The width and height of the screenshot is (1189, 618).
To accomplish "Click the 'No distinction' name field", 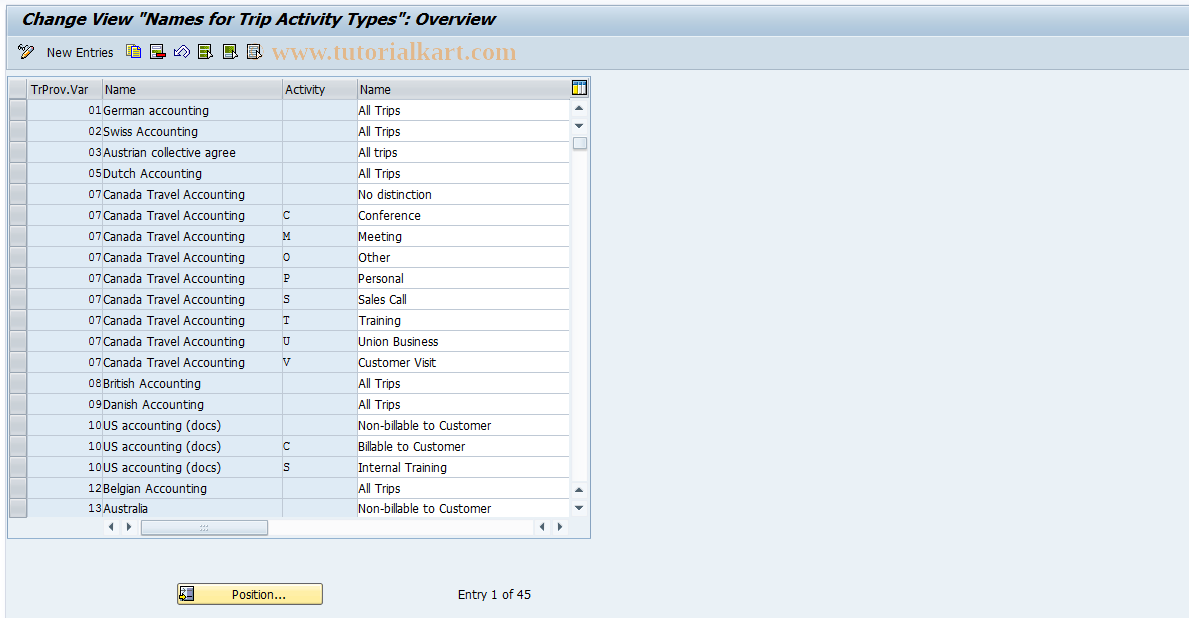I will [x=463, y=194].
